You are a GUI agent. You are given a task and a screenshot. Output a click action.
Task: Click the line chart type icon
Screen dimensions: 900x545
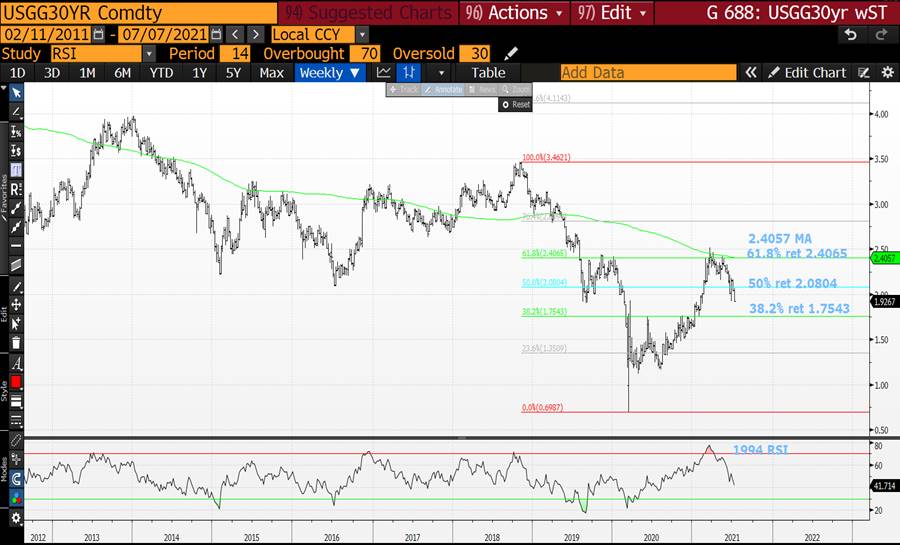(384, 73)
